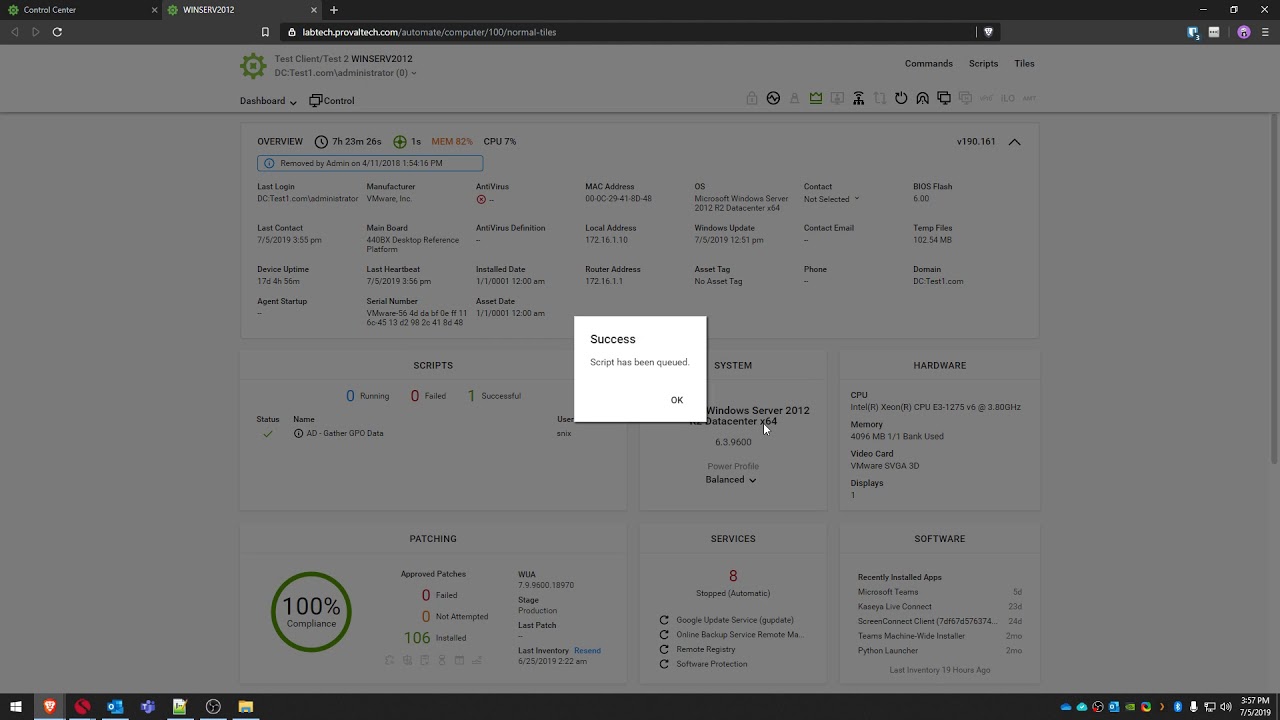
Task: Click the Resend inventory link
Action: click(587, 651)
